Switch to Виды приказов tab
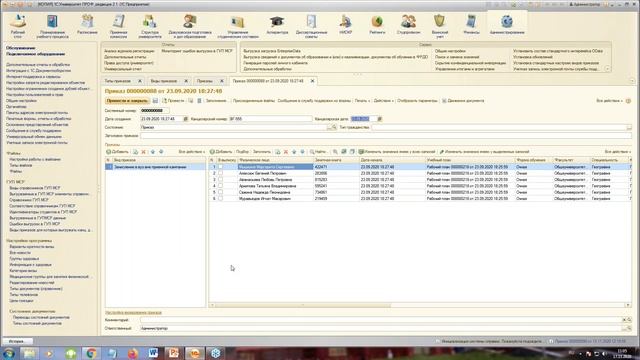The image size is (640, 360). [x=164, y=81]
